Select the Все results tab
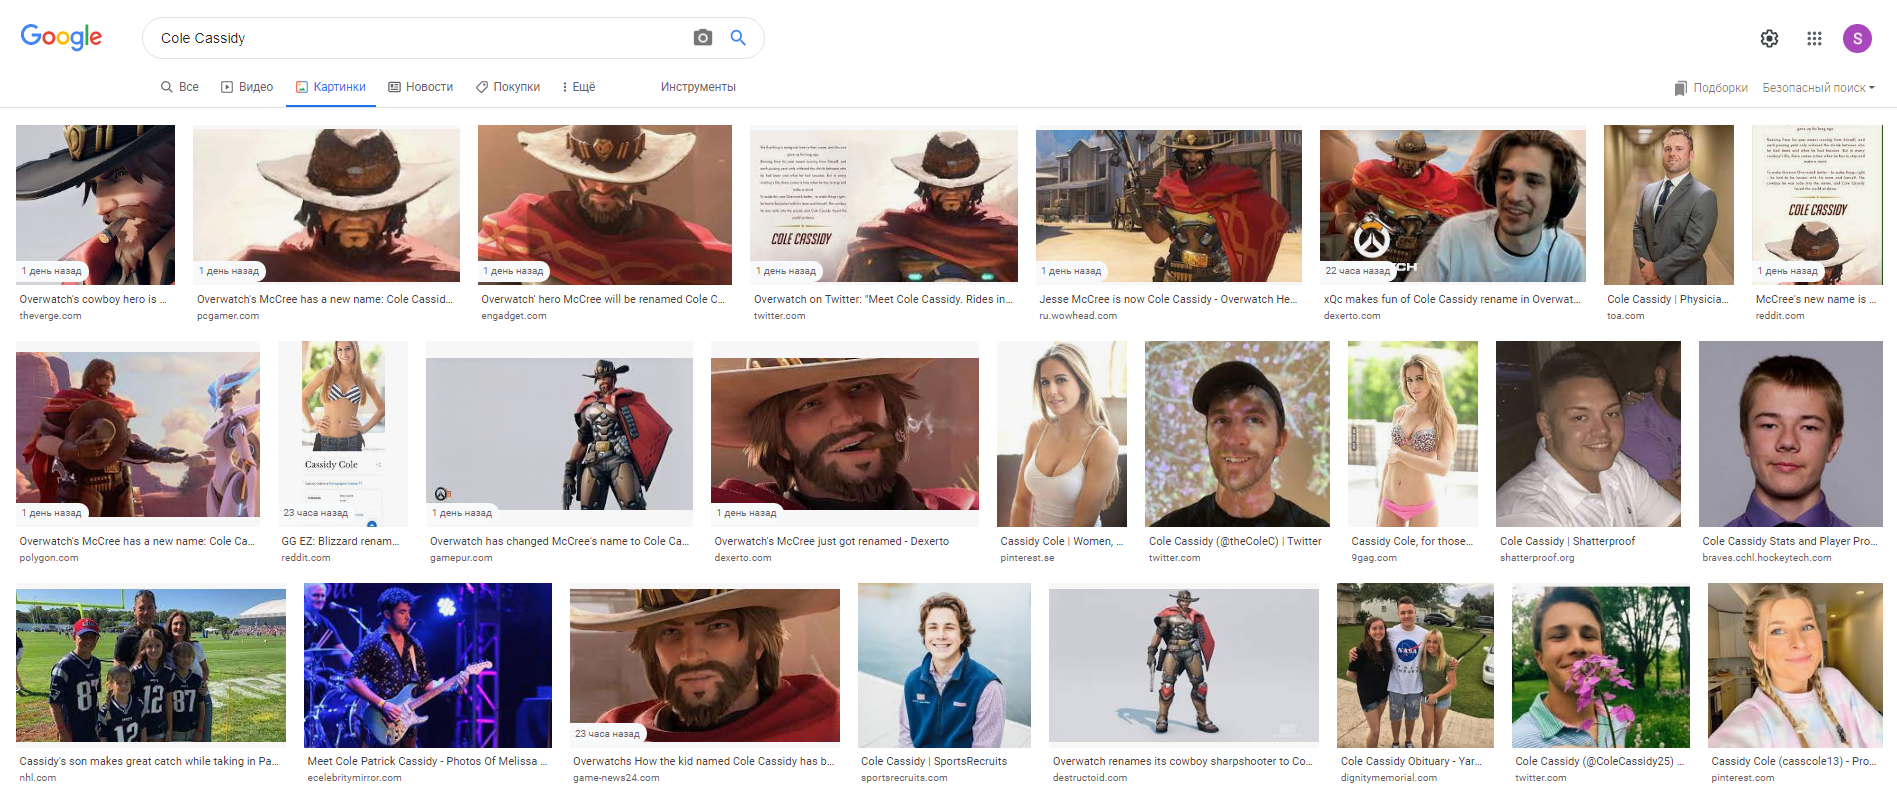Viewport: 1897px width, 787px height. click(180, 87)
